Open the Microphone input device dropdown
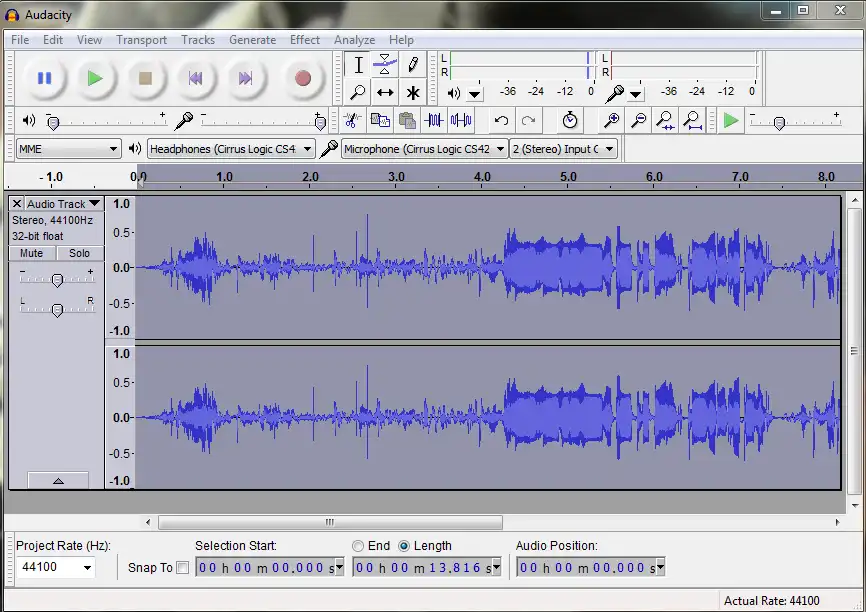Viewport: 866px width, 612px height. coord(424,149)
